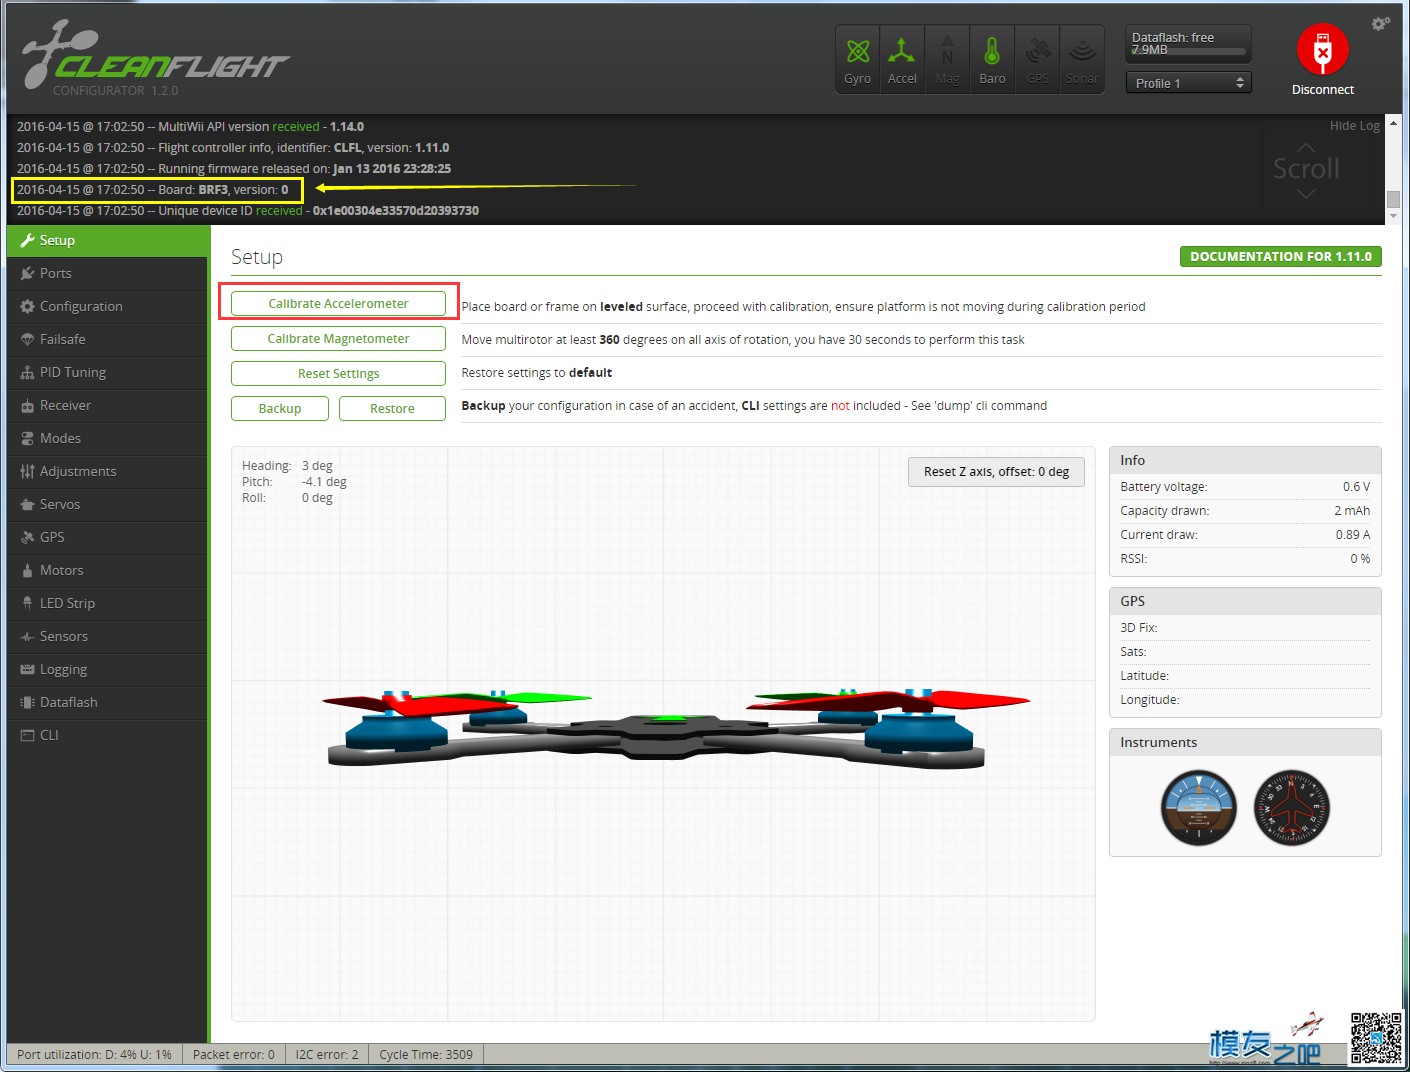Click the log scrollbar thumb
This screenshot has height=1072, width=1410.
(1393, 199)
